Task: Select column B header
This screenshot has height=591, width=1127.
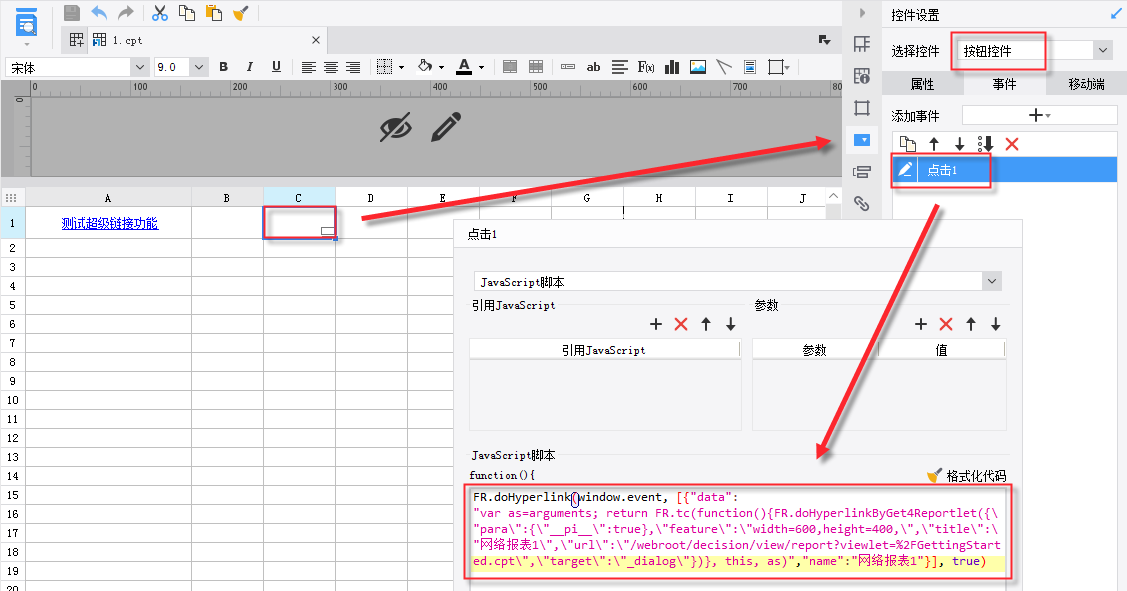Action: pos(226,198)
